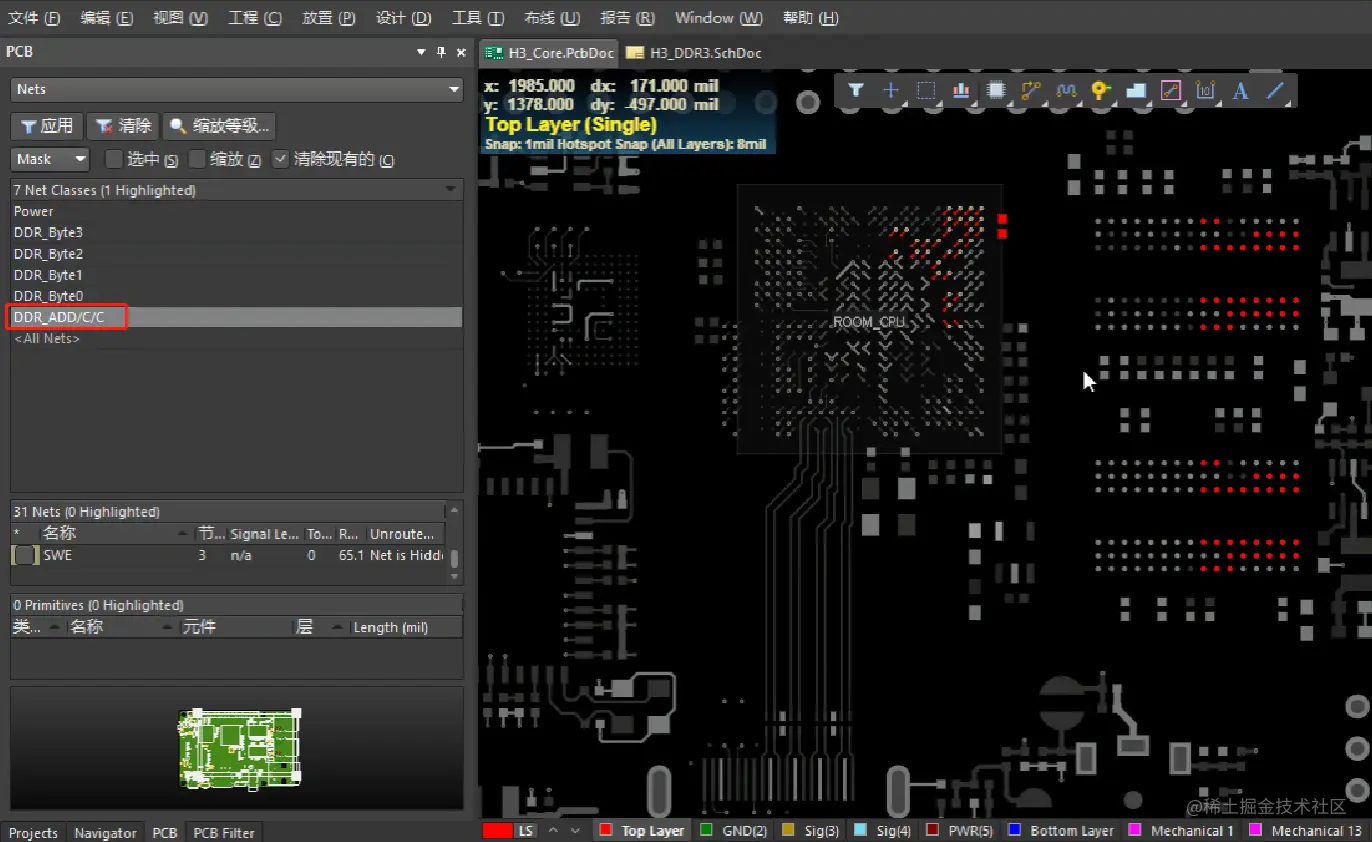Expand the 7 Net Classes dropdown list

click(451, 189)
